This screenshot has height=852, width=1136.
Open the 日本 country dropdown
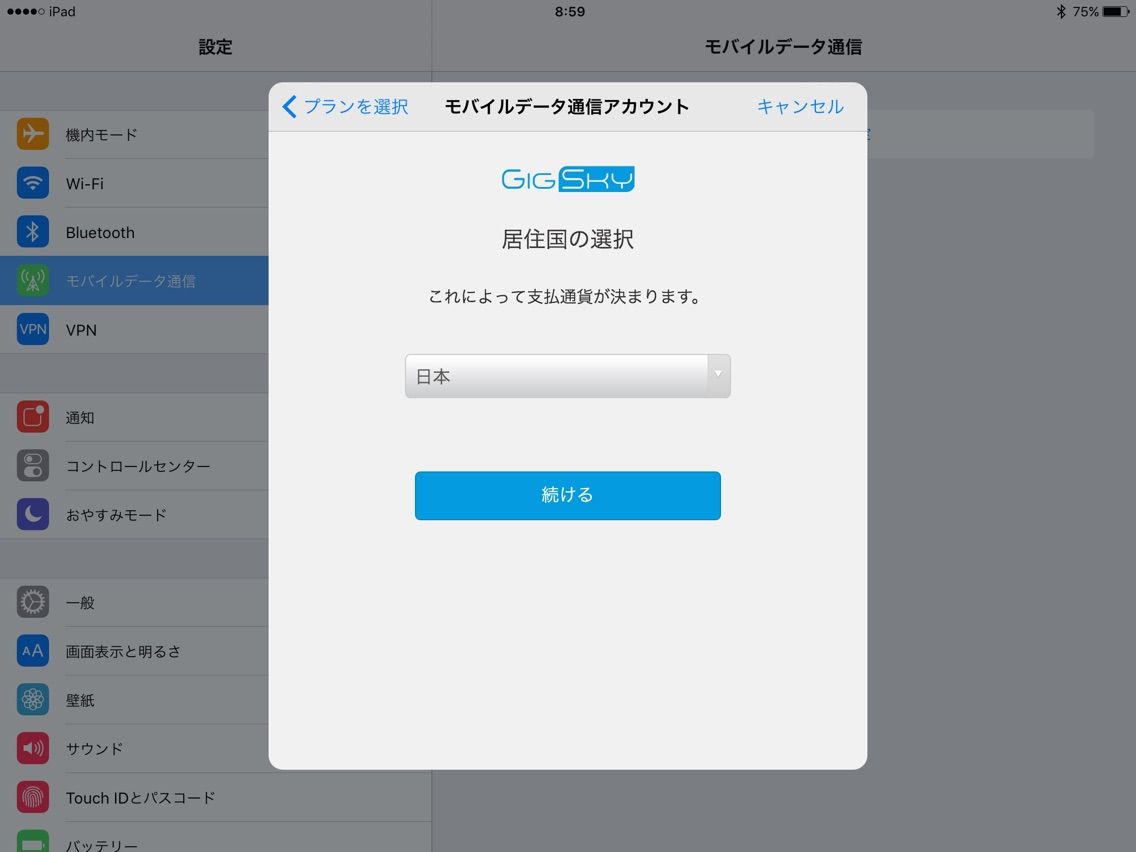click(x=567, y=376)
